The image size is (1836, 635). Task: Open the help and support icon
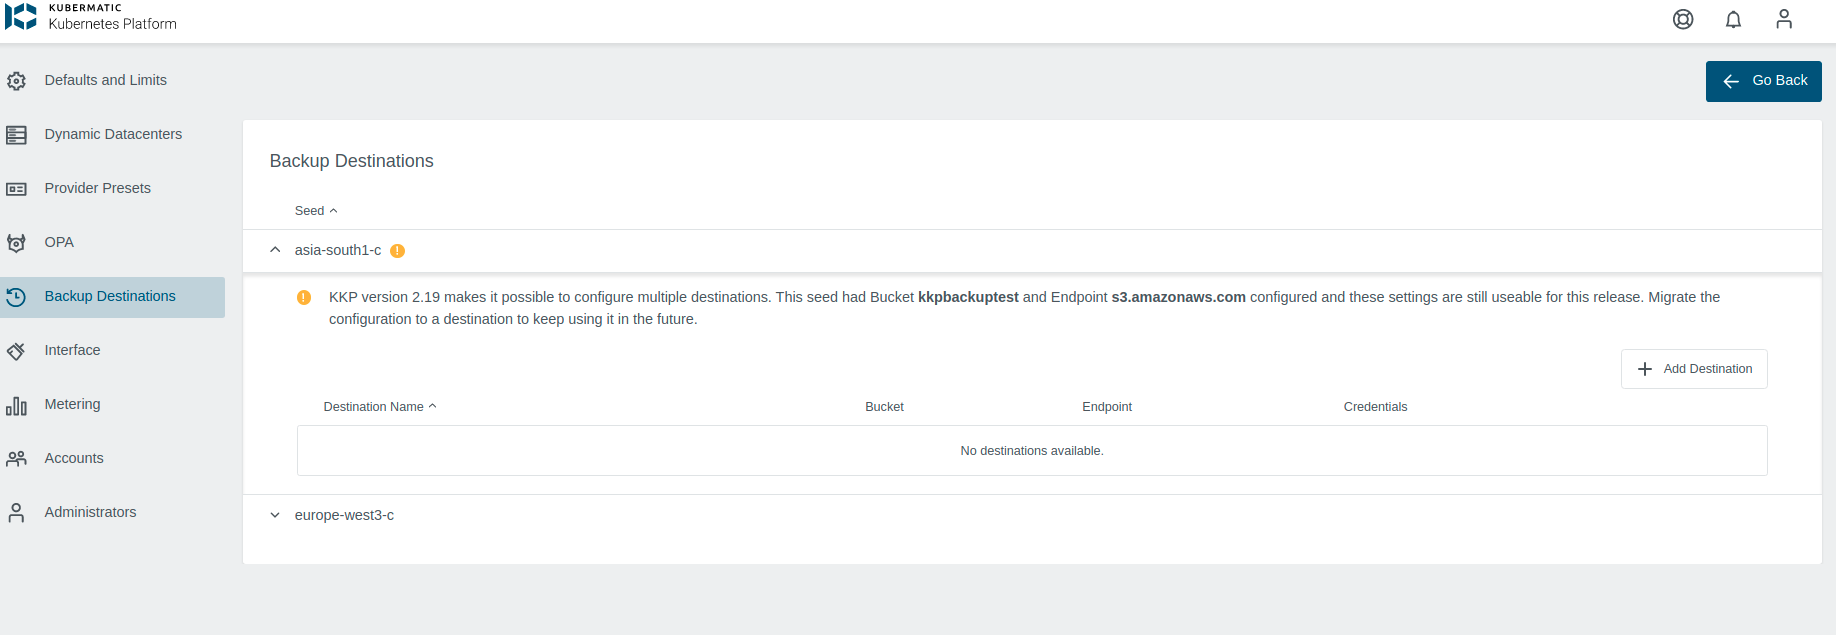pyautogui.click(x=1683, y=19)
